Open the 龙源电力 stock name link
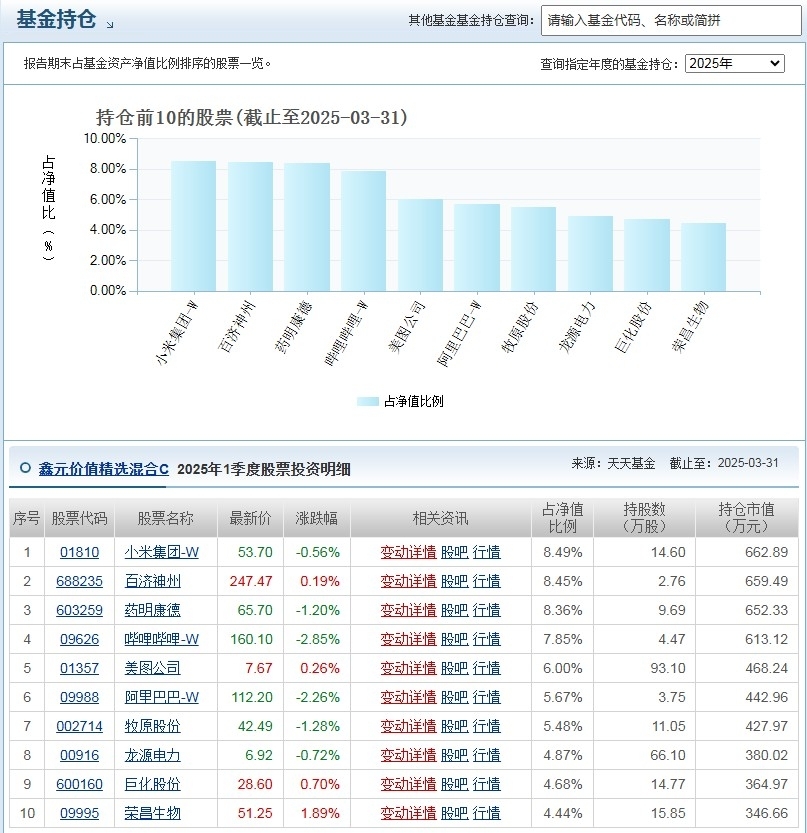 tap(152, 755)
